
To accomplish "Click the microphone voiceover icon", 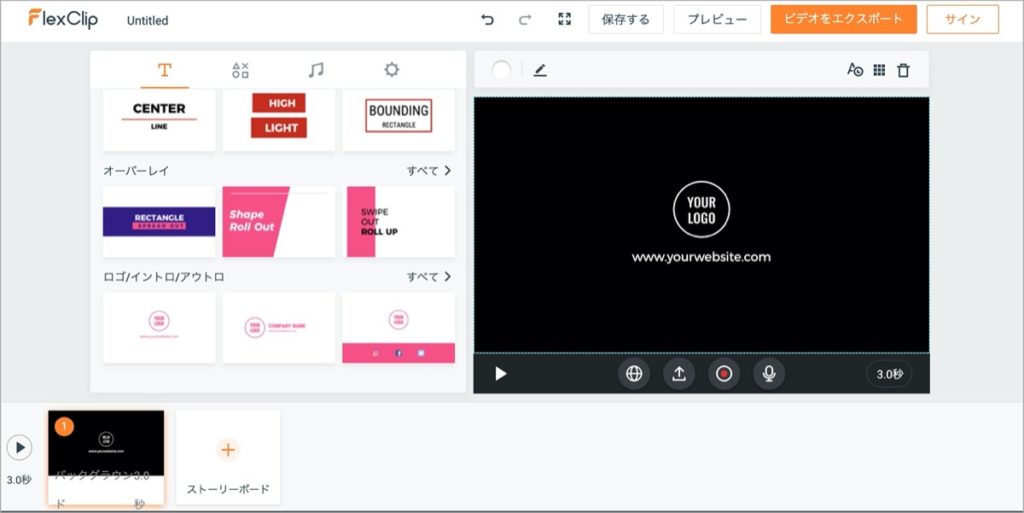I will point(769,373).
